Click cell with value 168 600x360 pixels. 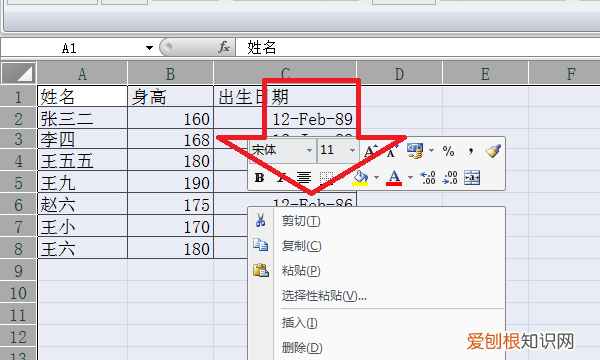(x=170, y=139)
